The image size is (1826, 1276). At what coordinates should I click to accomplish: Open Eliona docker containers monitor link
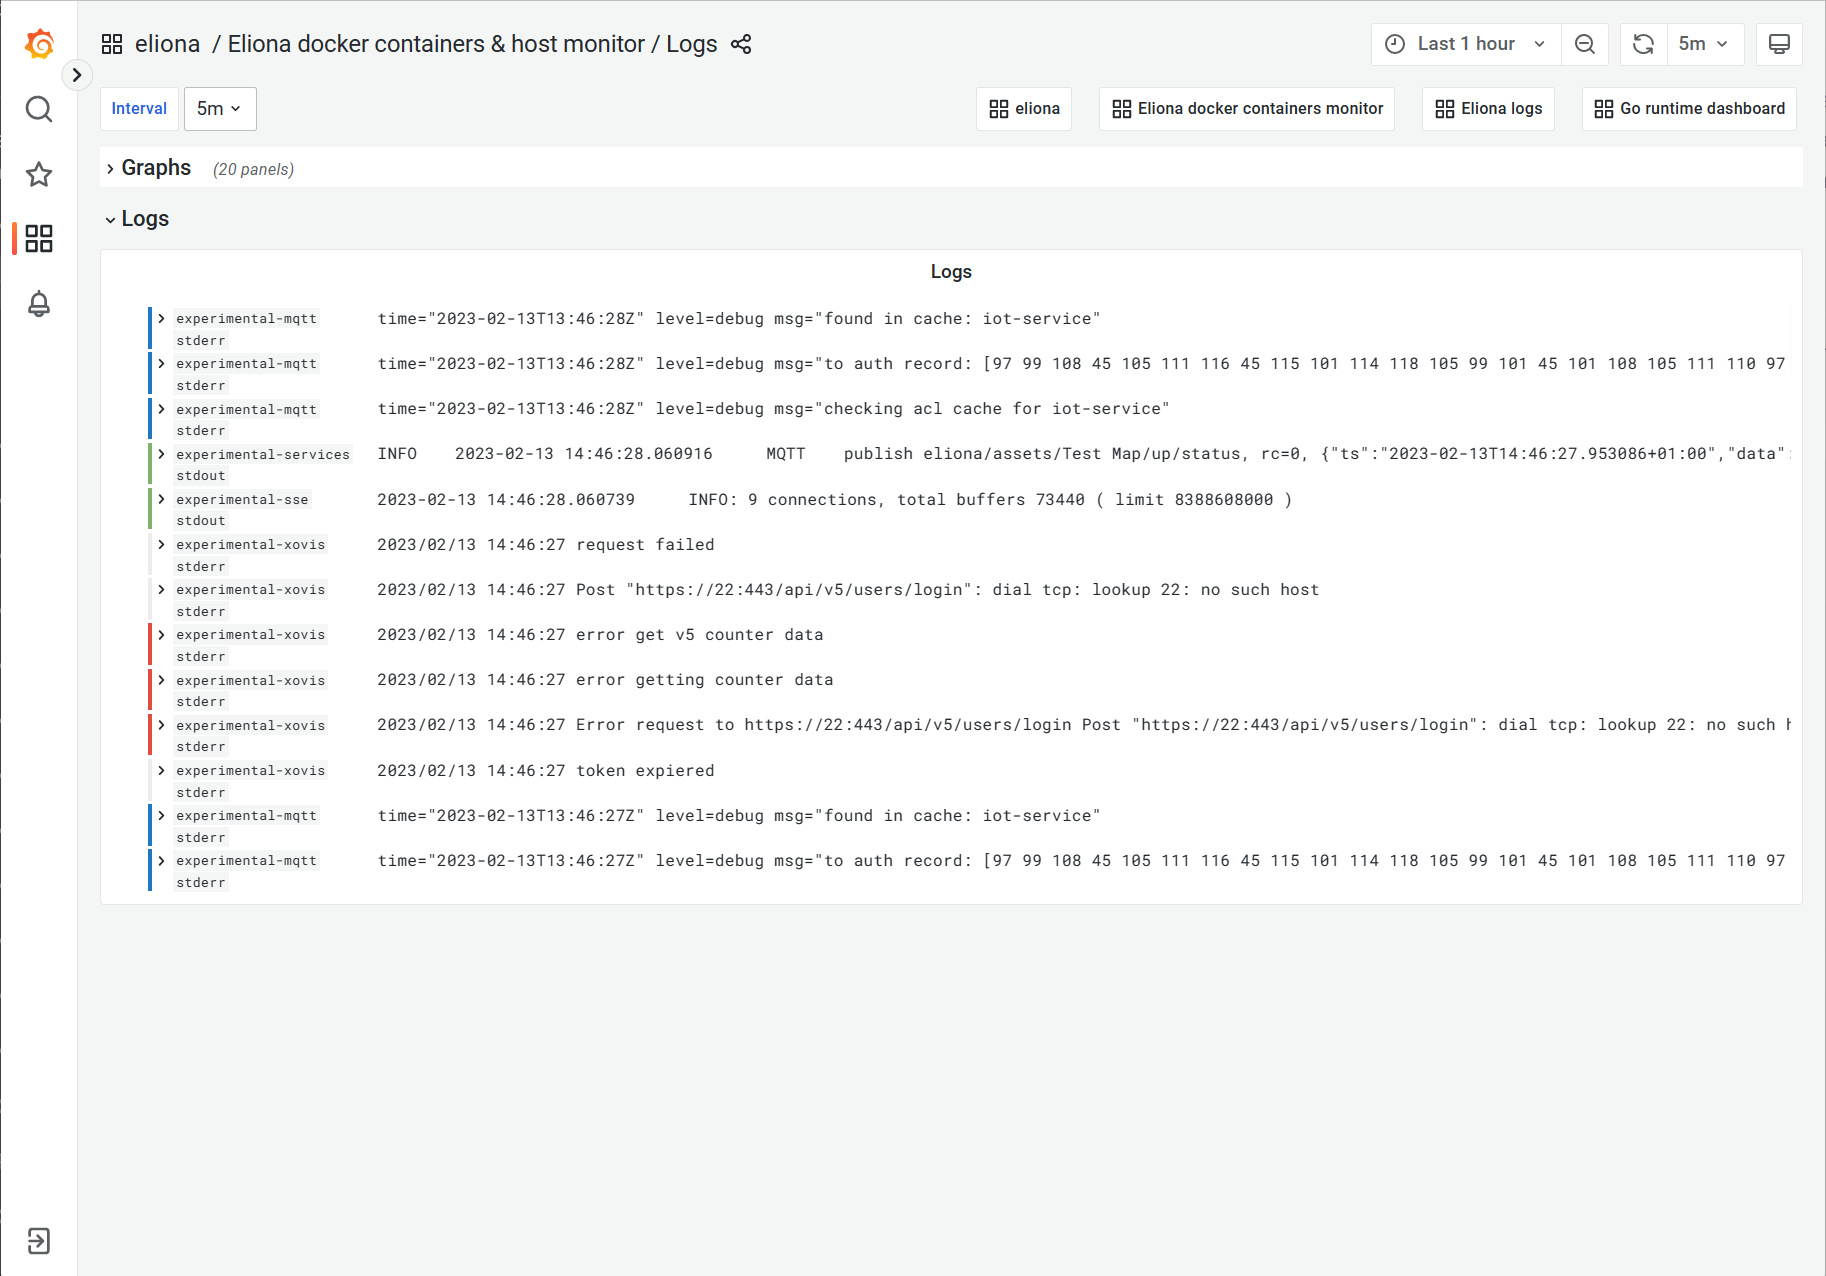coord(1247,109)
